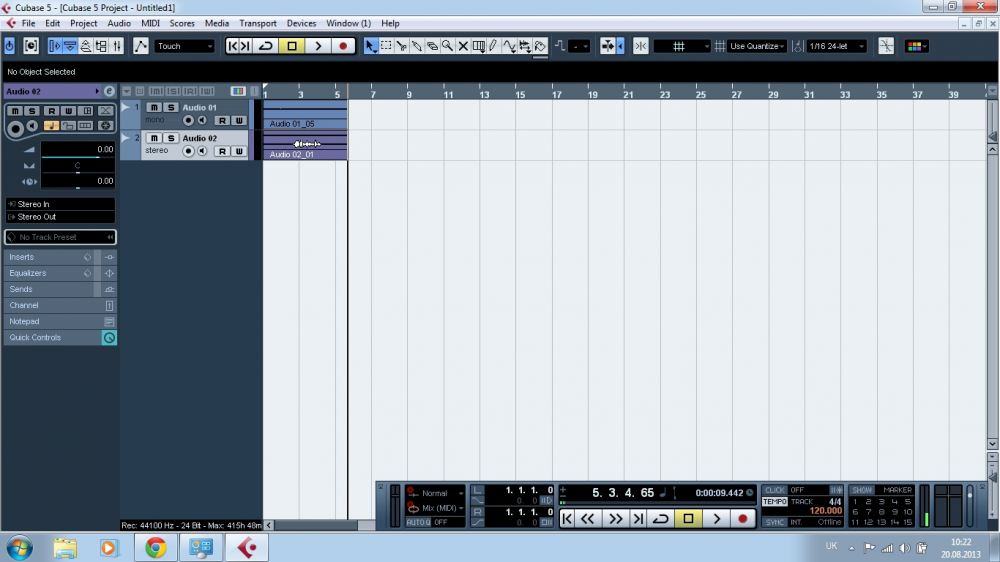The height and width of the screenshot is (562, 1000).
Task: Open the Project menu
Action: click(x=84, y=23)
